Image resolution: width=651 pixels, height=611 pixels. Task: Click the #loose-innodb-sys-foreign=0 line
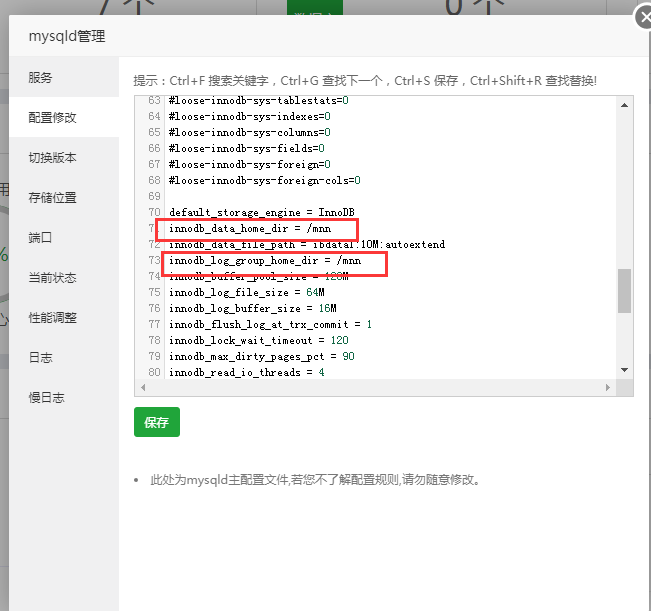point(250,164)
